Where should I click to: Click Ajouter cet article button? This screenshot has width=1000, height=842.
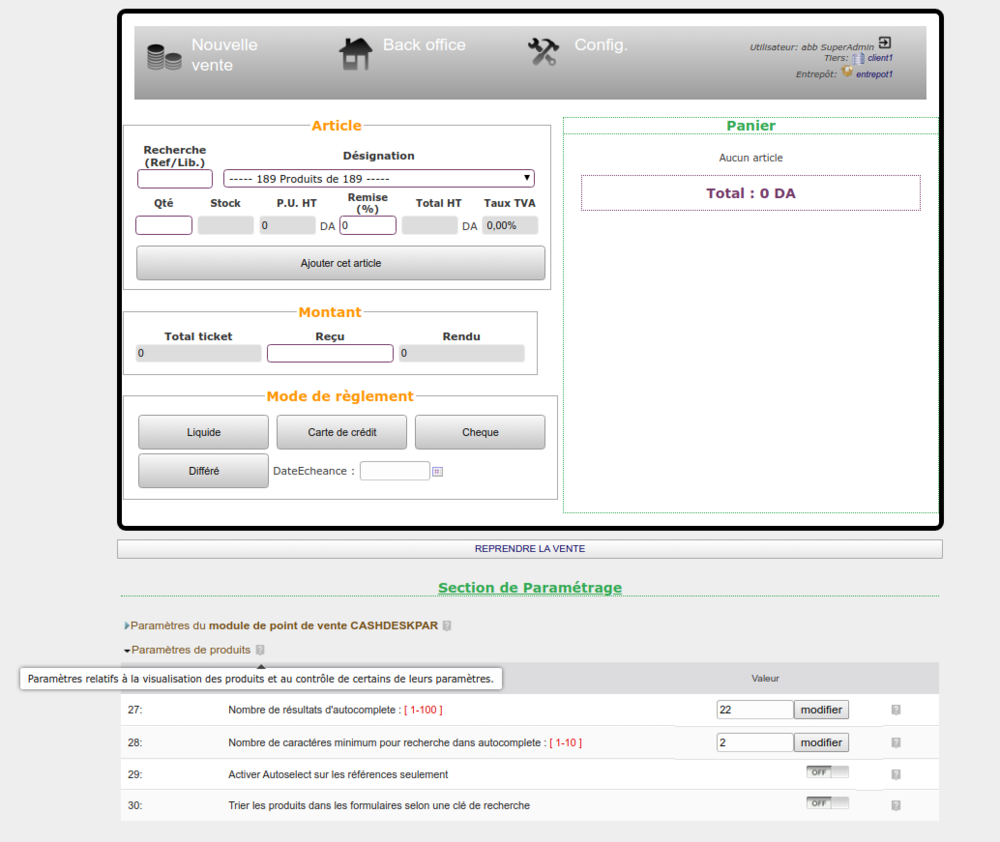click(340, 263)
